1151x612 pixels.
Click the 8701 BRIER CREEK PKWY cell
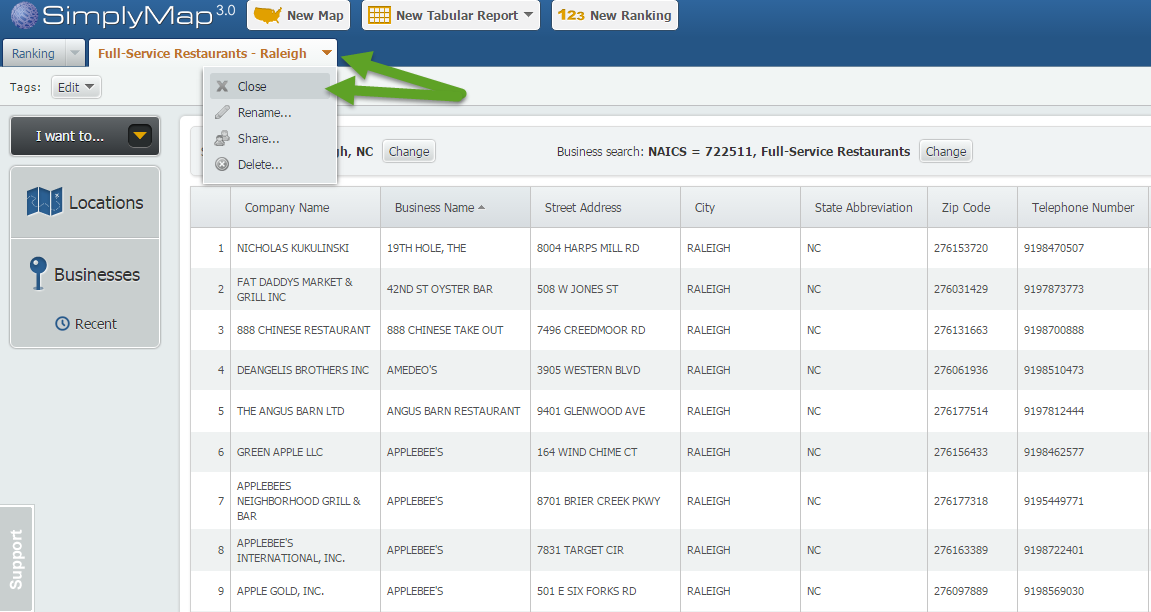(x=606, y=501)
